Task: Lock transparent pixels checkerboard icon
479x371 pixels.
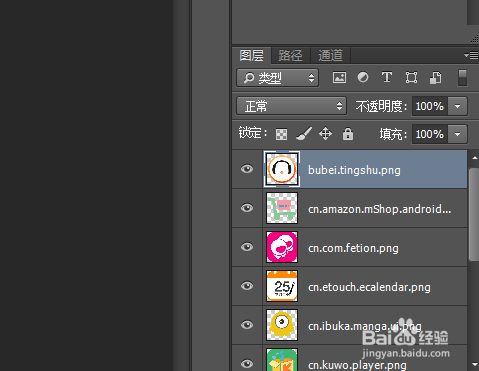Action: click(281, 134)
